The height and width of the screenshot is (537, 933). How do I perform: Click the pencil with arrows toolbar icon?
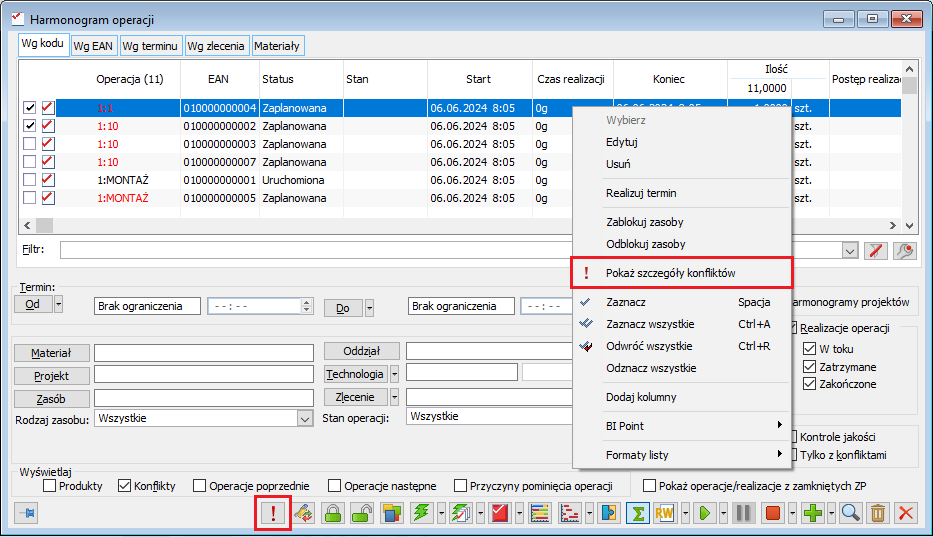click(304, 513)
